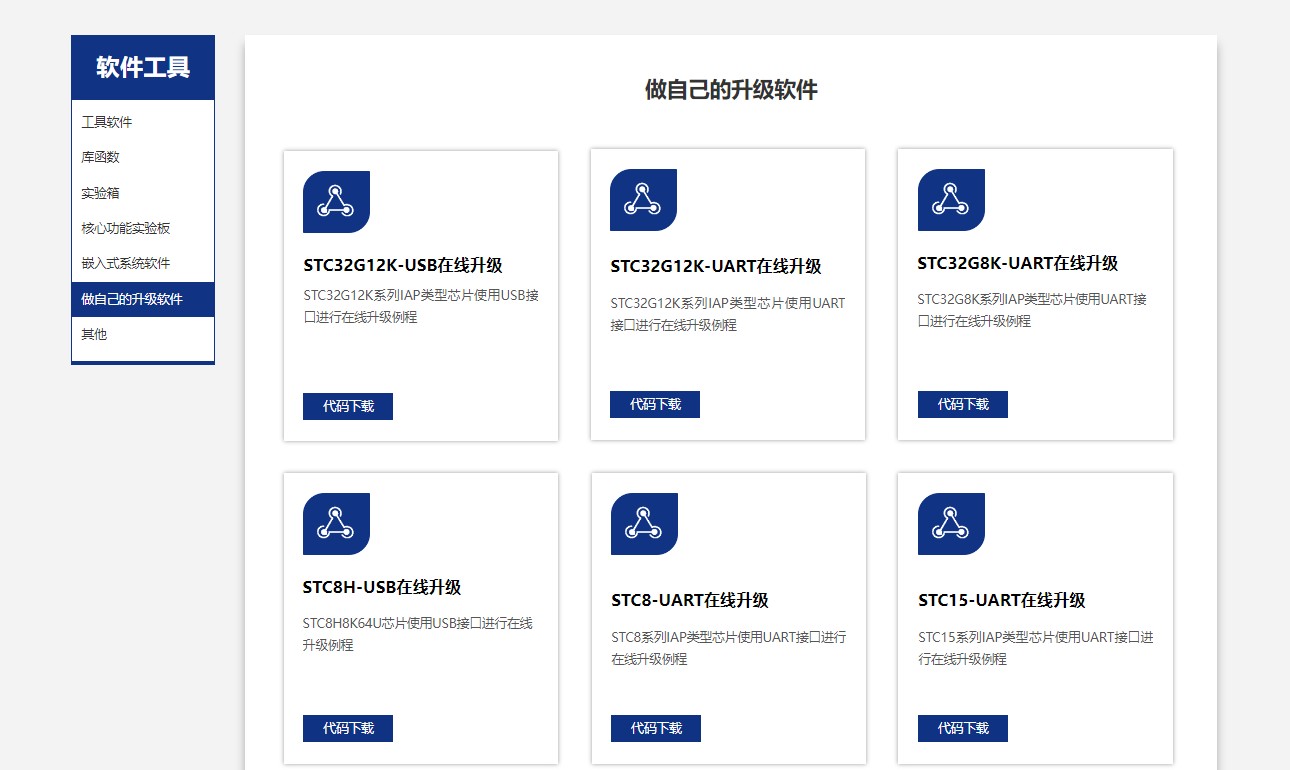The image size is (1290, 770).
Task: Click the 做自己的升级软件 page heading
Action: click(x=731, y=90)
